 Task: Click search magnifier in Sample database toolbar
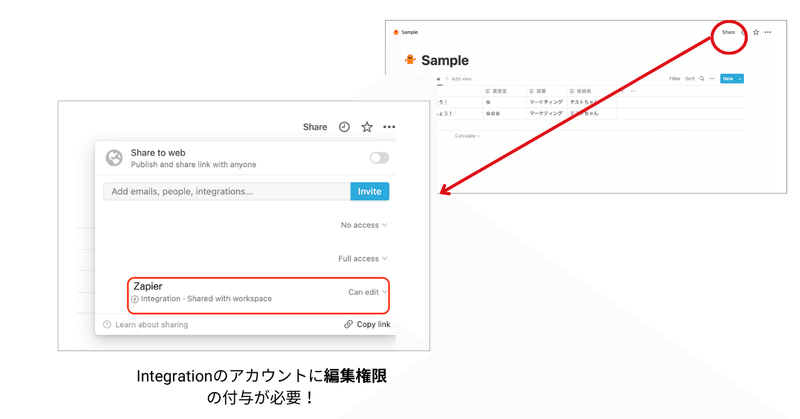tap(702, 79)
